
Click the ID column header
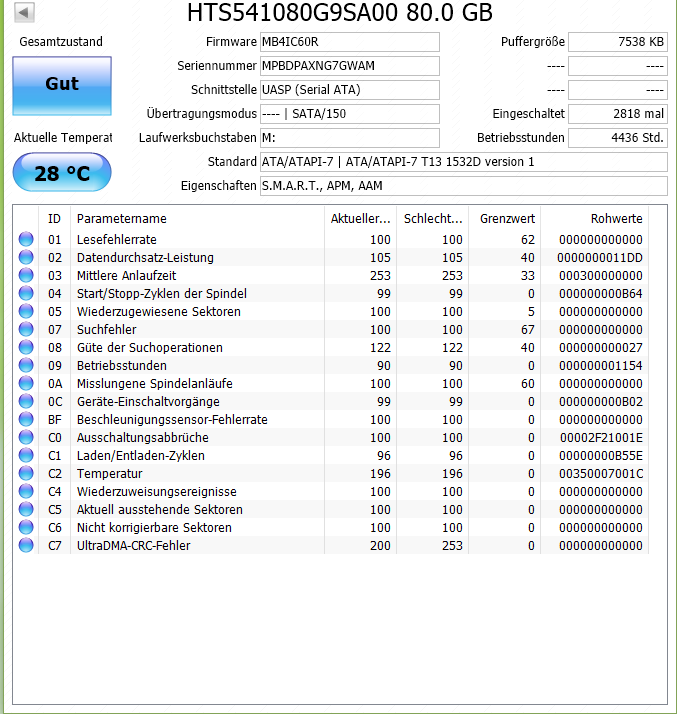coord(55,219)
